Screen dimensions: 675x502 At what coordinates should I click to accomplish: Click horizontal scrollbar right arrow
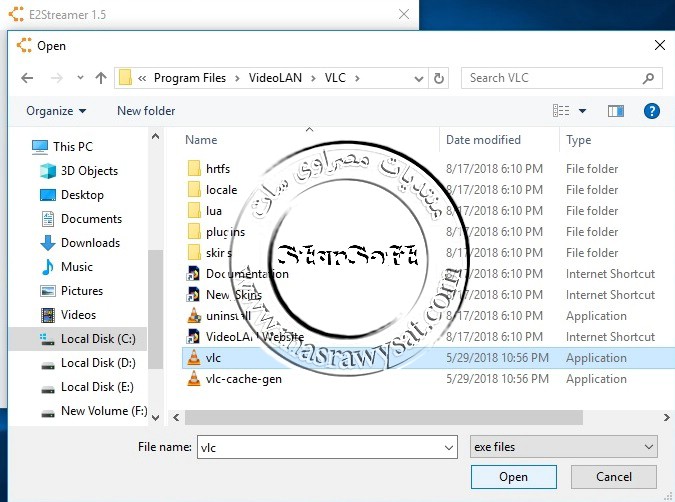pos(666,418)
